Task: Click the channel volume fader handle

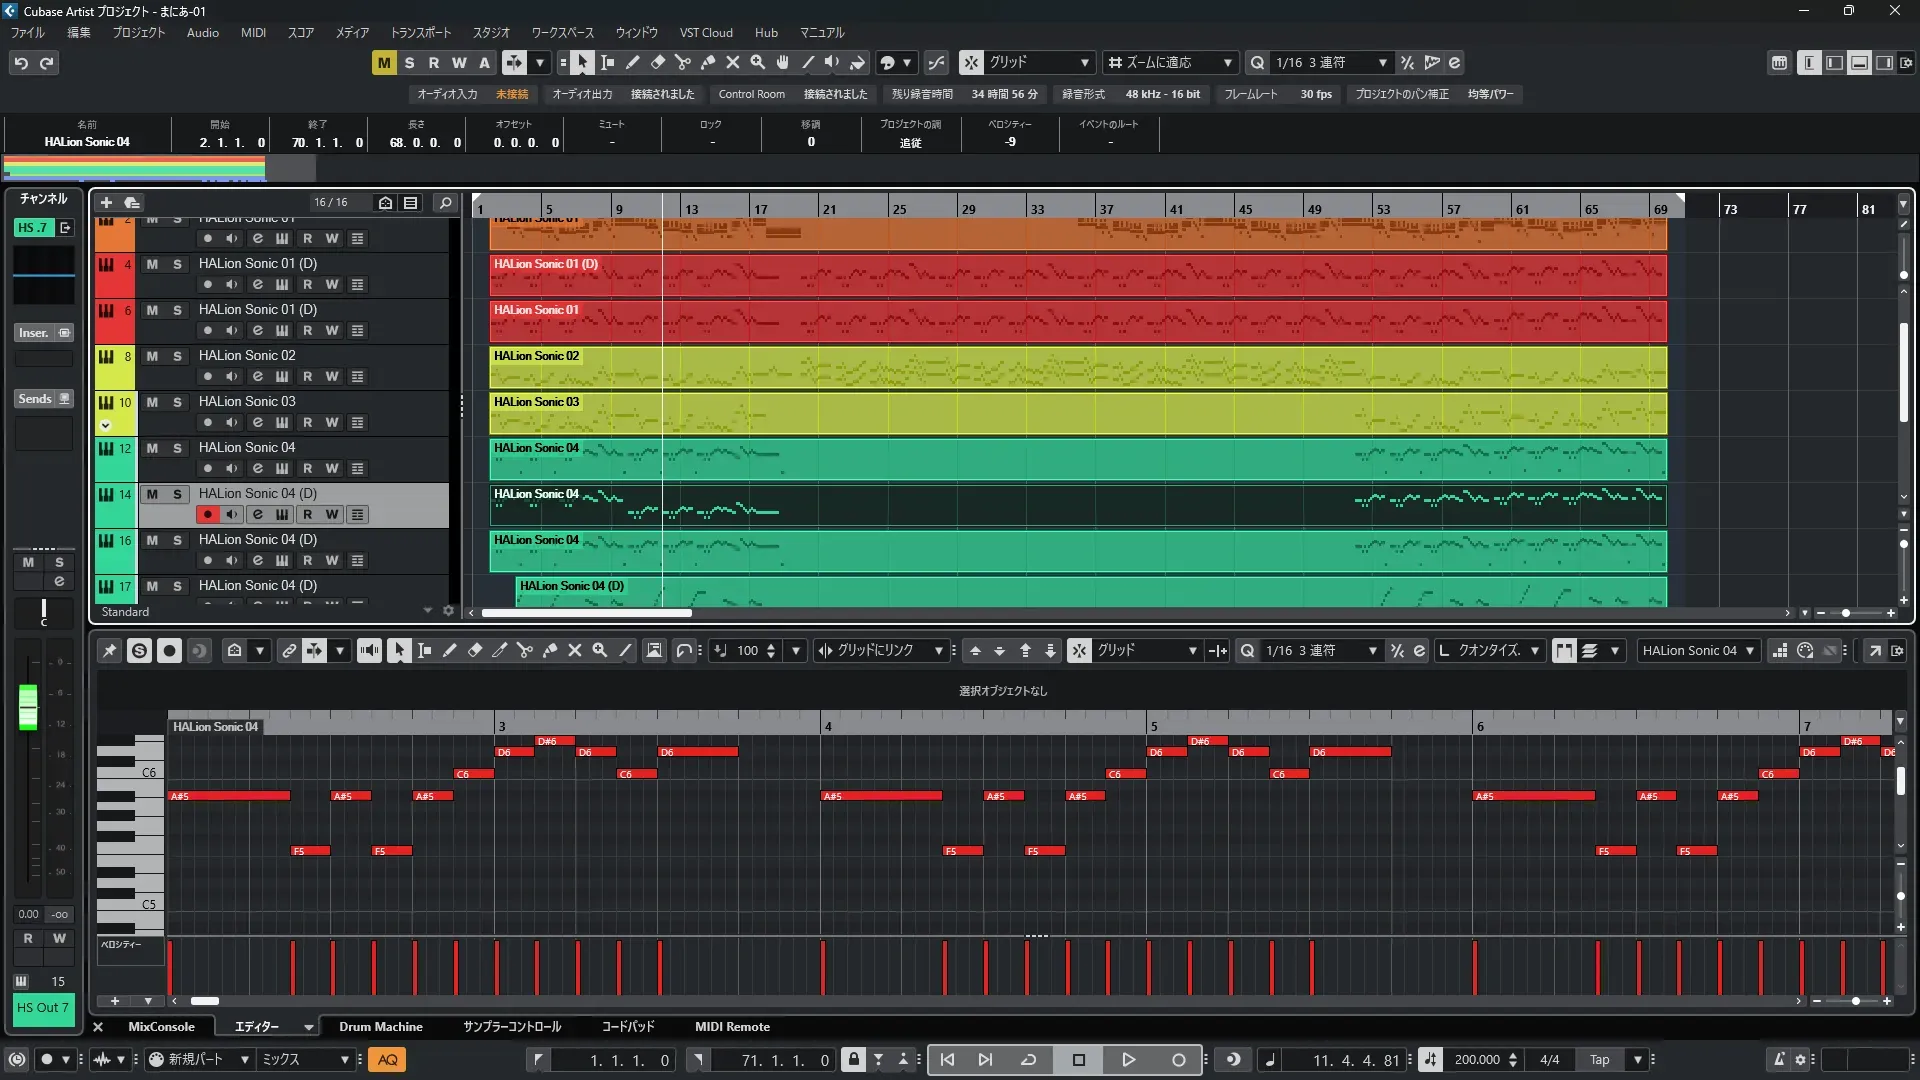Action: pos(28,706)
